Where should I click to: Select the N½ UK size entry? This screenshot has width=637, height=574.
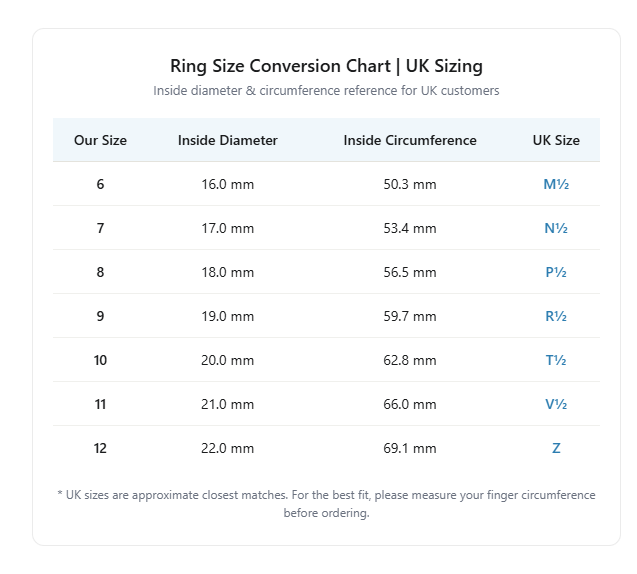point(556,228)
